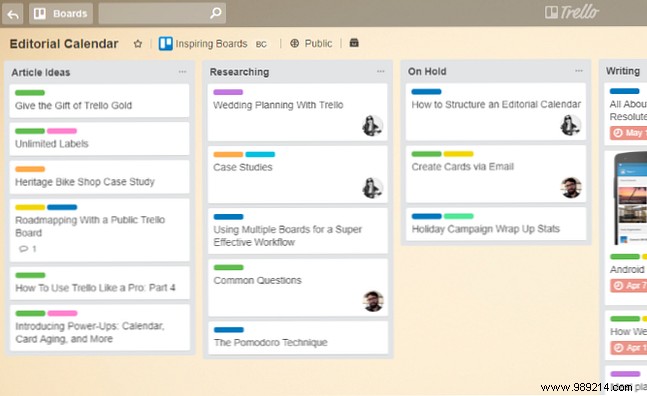Open the Inspiring Boards team link
Image resolution: width=647 pixels, height=396 pixels.
coord(211,44)
